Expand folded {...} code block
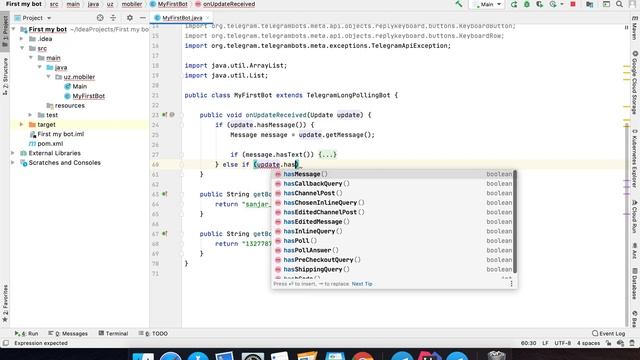640x360 pixels. click(327, 155)
